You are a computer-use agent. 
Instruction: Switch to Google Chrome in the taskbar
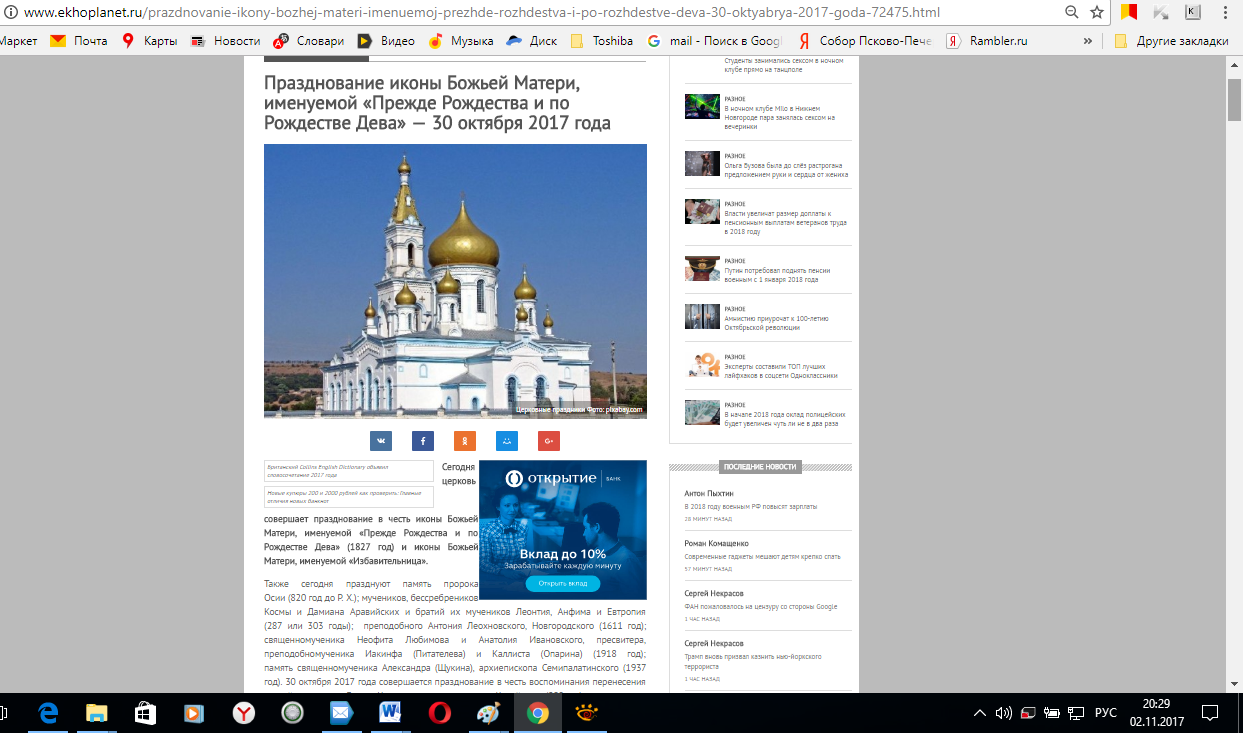tap(537, 713)
